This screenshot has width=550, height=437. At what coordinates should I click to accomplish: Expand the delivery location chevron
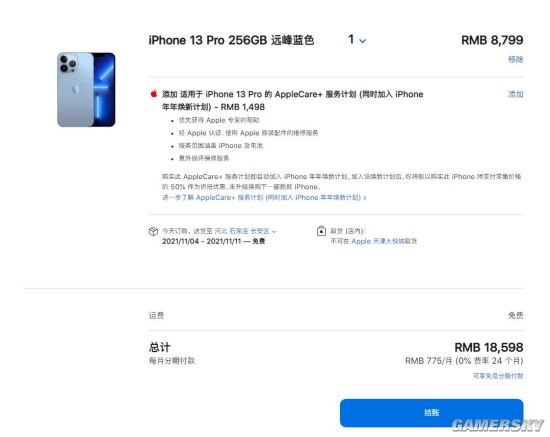click(x=274, y=232)
